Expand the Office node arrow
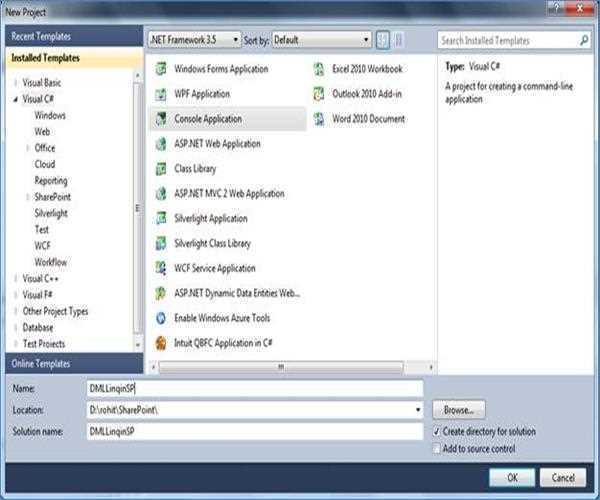The image size is (600, 500). pyautogui.click(x=28, y=148)
